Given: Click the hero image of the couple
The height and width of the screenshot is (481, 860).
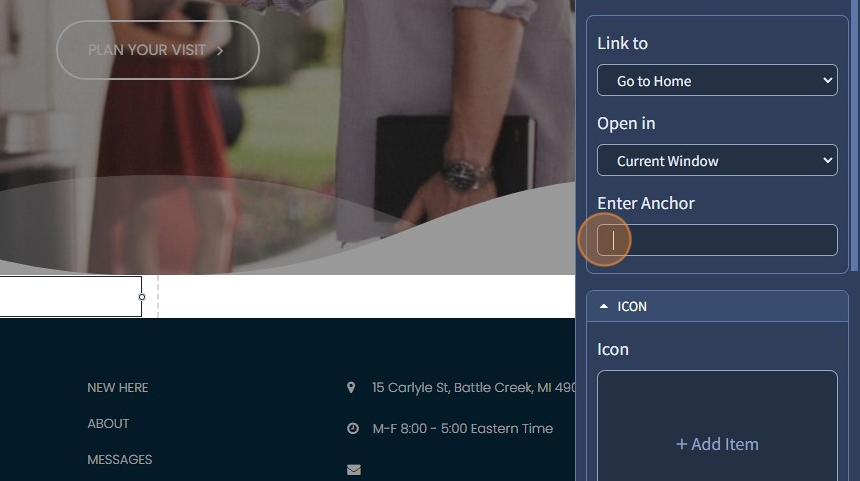Looking at the screenshot, I should coord(287,137).
